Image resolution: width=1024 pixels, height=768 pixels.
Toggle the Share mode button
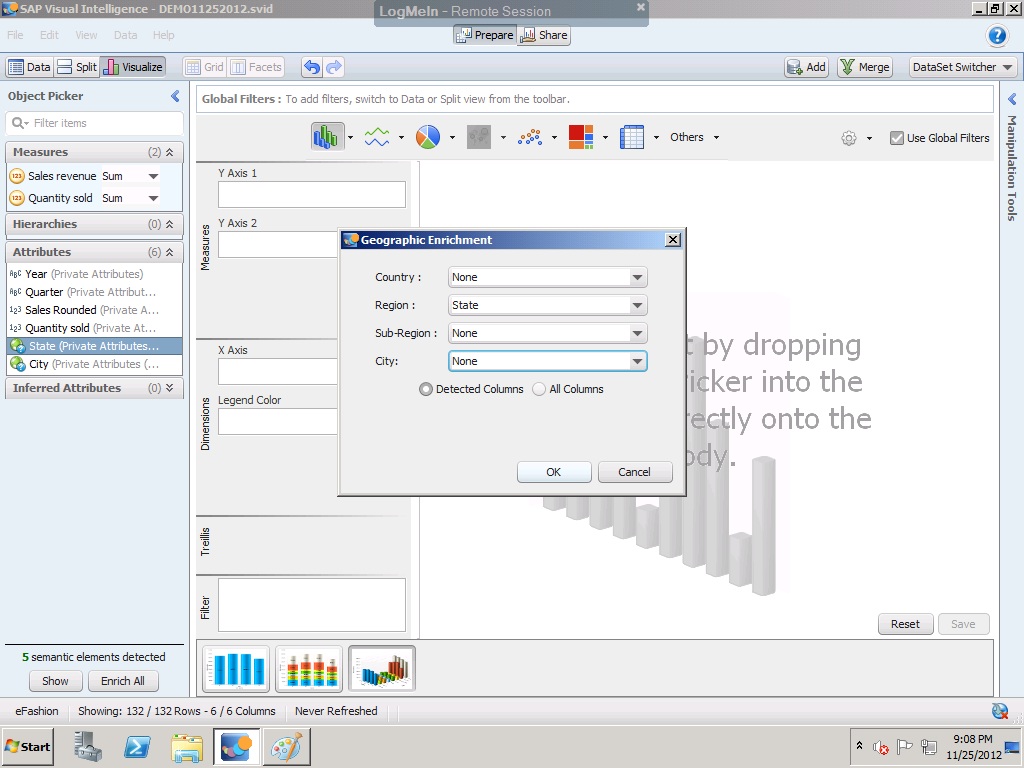544,35
